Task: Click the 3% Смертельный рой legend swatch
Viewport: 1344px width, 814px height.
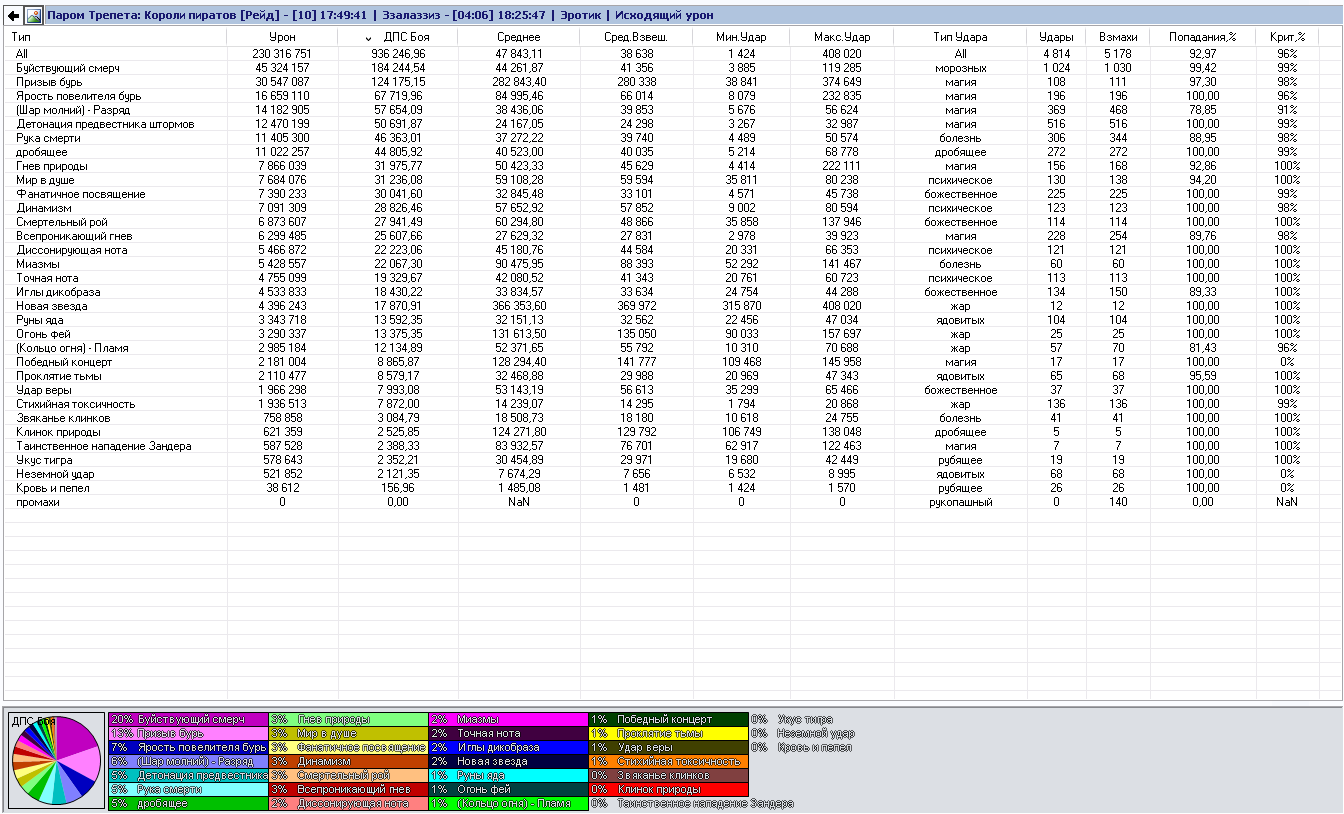Action: click(x=348, y=775)
